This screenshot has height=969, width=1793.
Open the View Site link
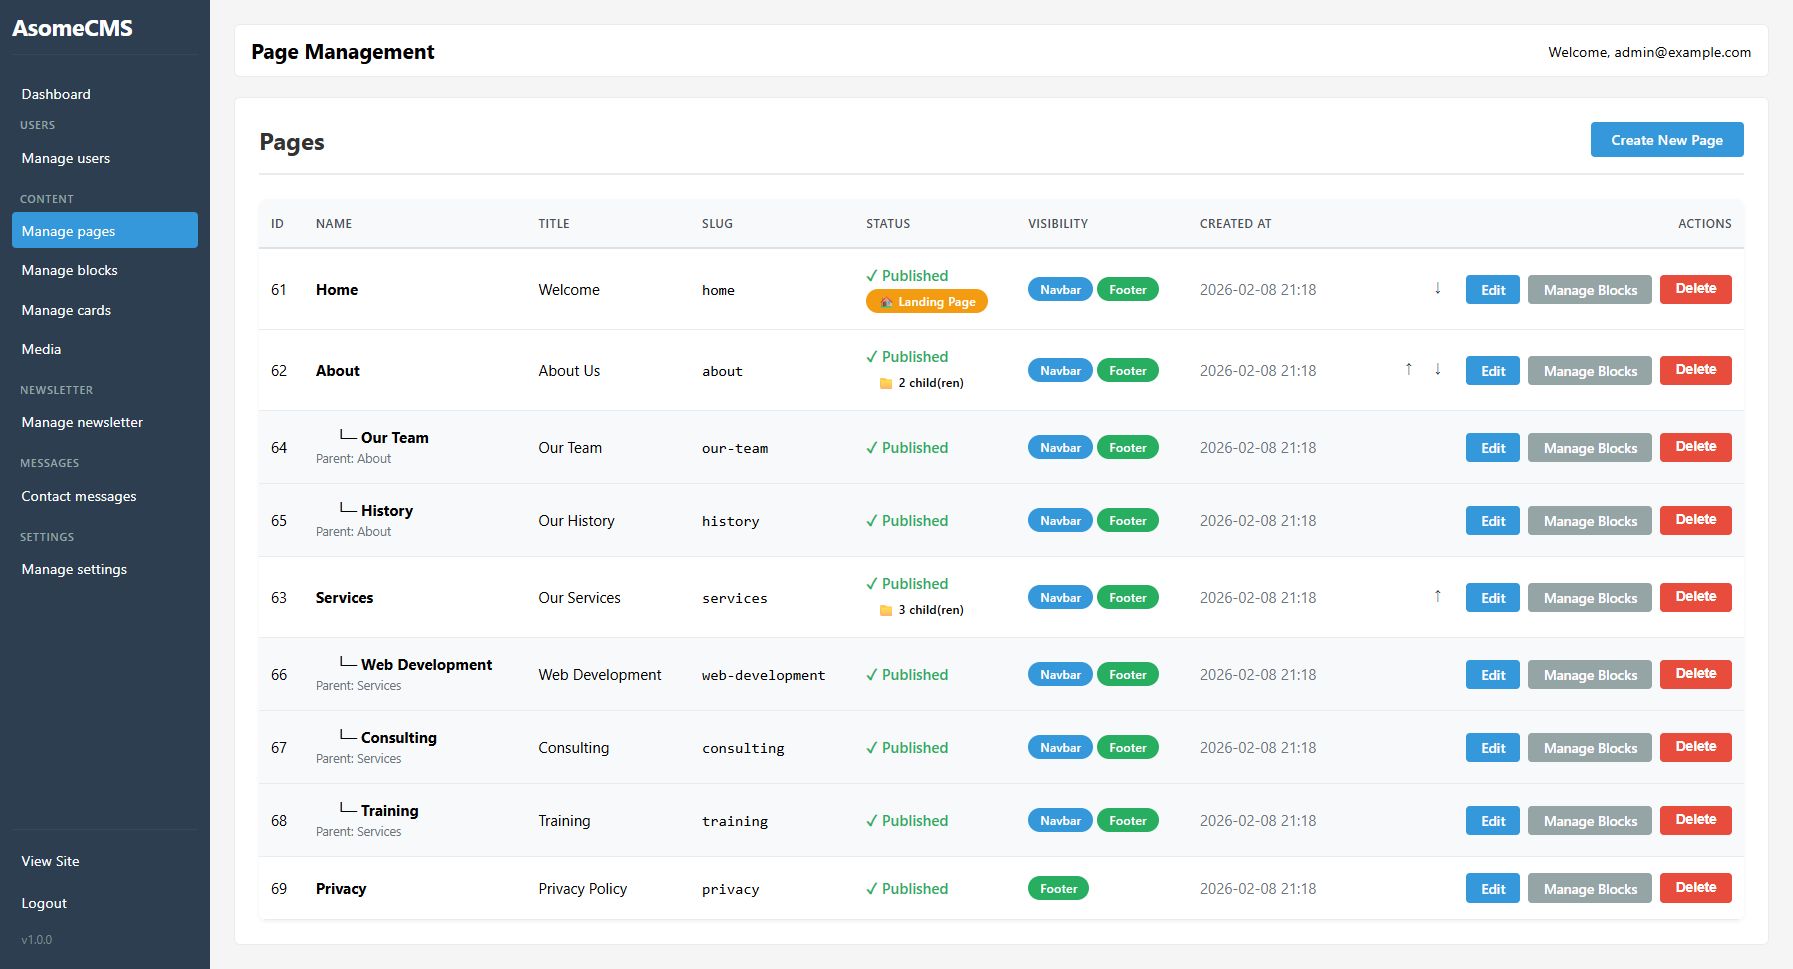tap(51, 861)
